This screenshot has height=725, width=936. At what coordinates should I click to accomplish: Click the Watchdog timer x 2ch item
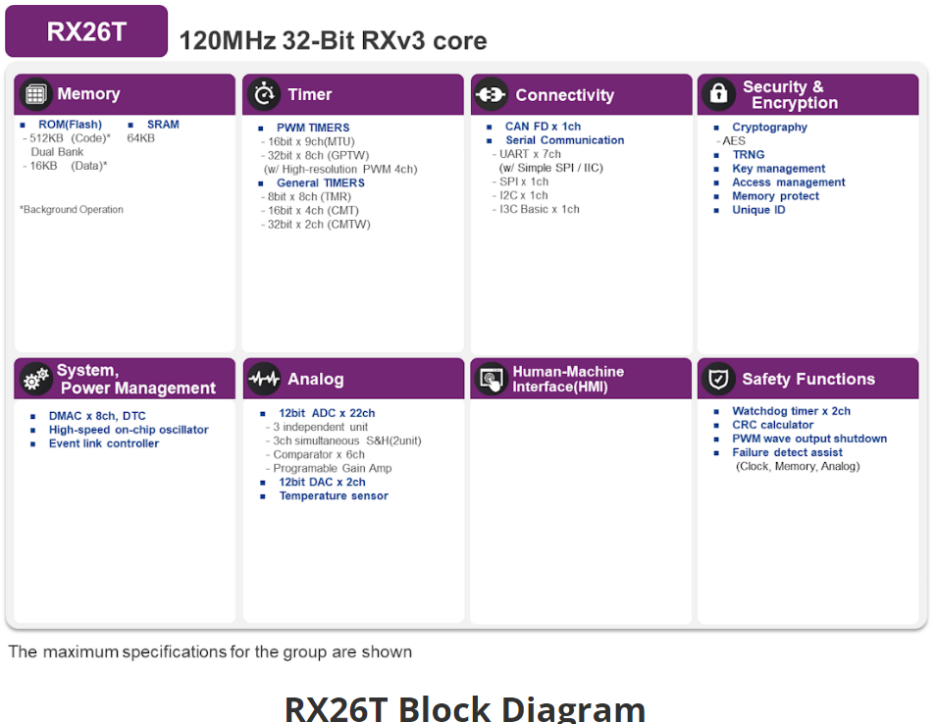pyautogui.click(x=791, y=411)
